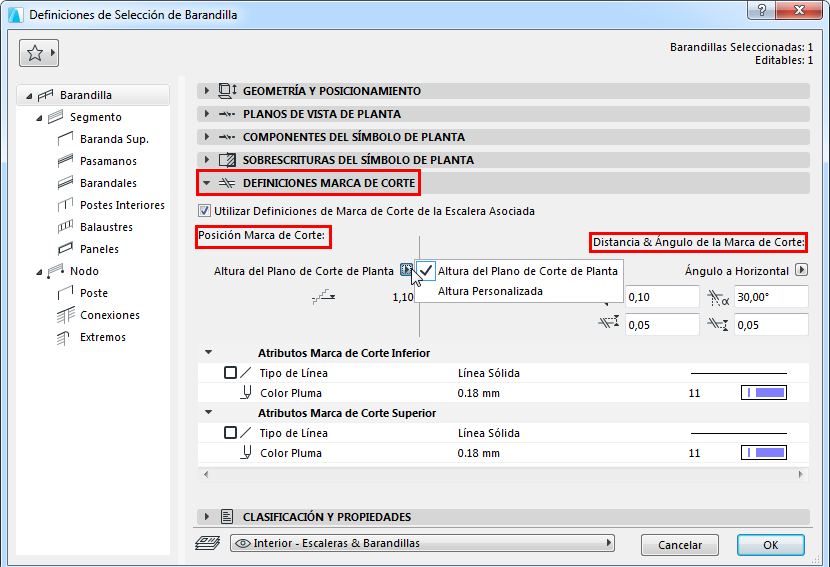The image size is (830, 567).
Task: Click the Extremos icon
Action: (x=64, y=337)
